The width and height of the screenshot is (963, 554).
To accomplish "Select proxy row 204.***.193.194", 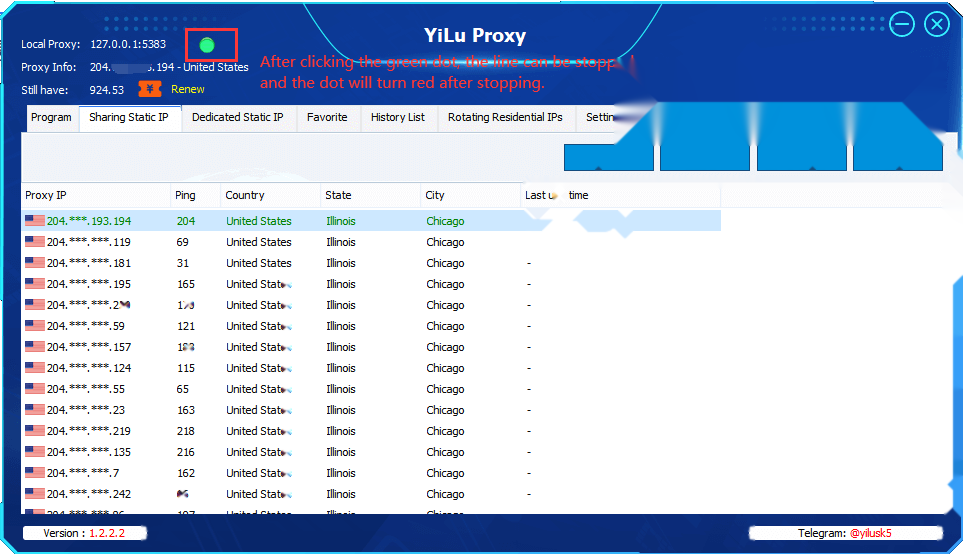I will click(x=371, y=221).
